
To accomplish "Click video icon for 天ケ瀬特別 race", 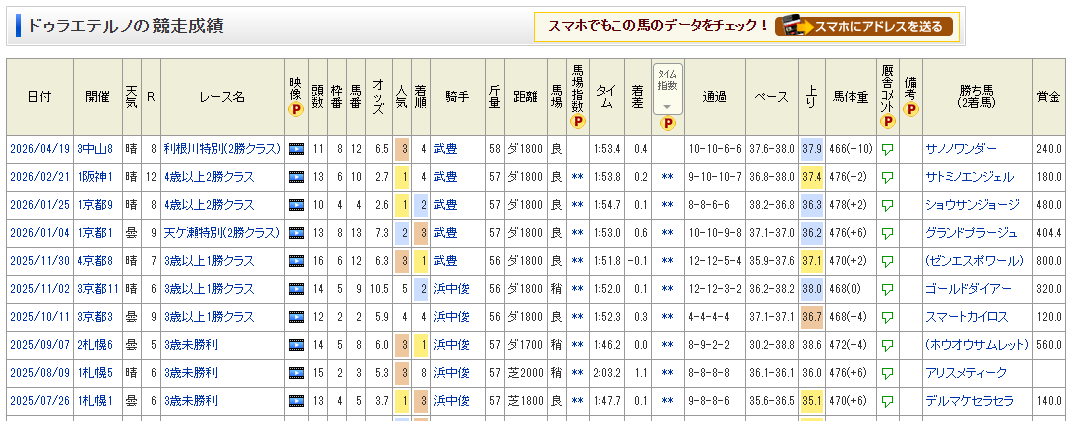I will coord(296,233).
